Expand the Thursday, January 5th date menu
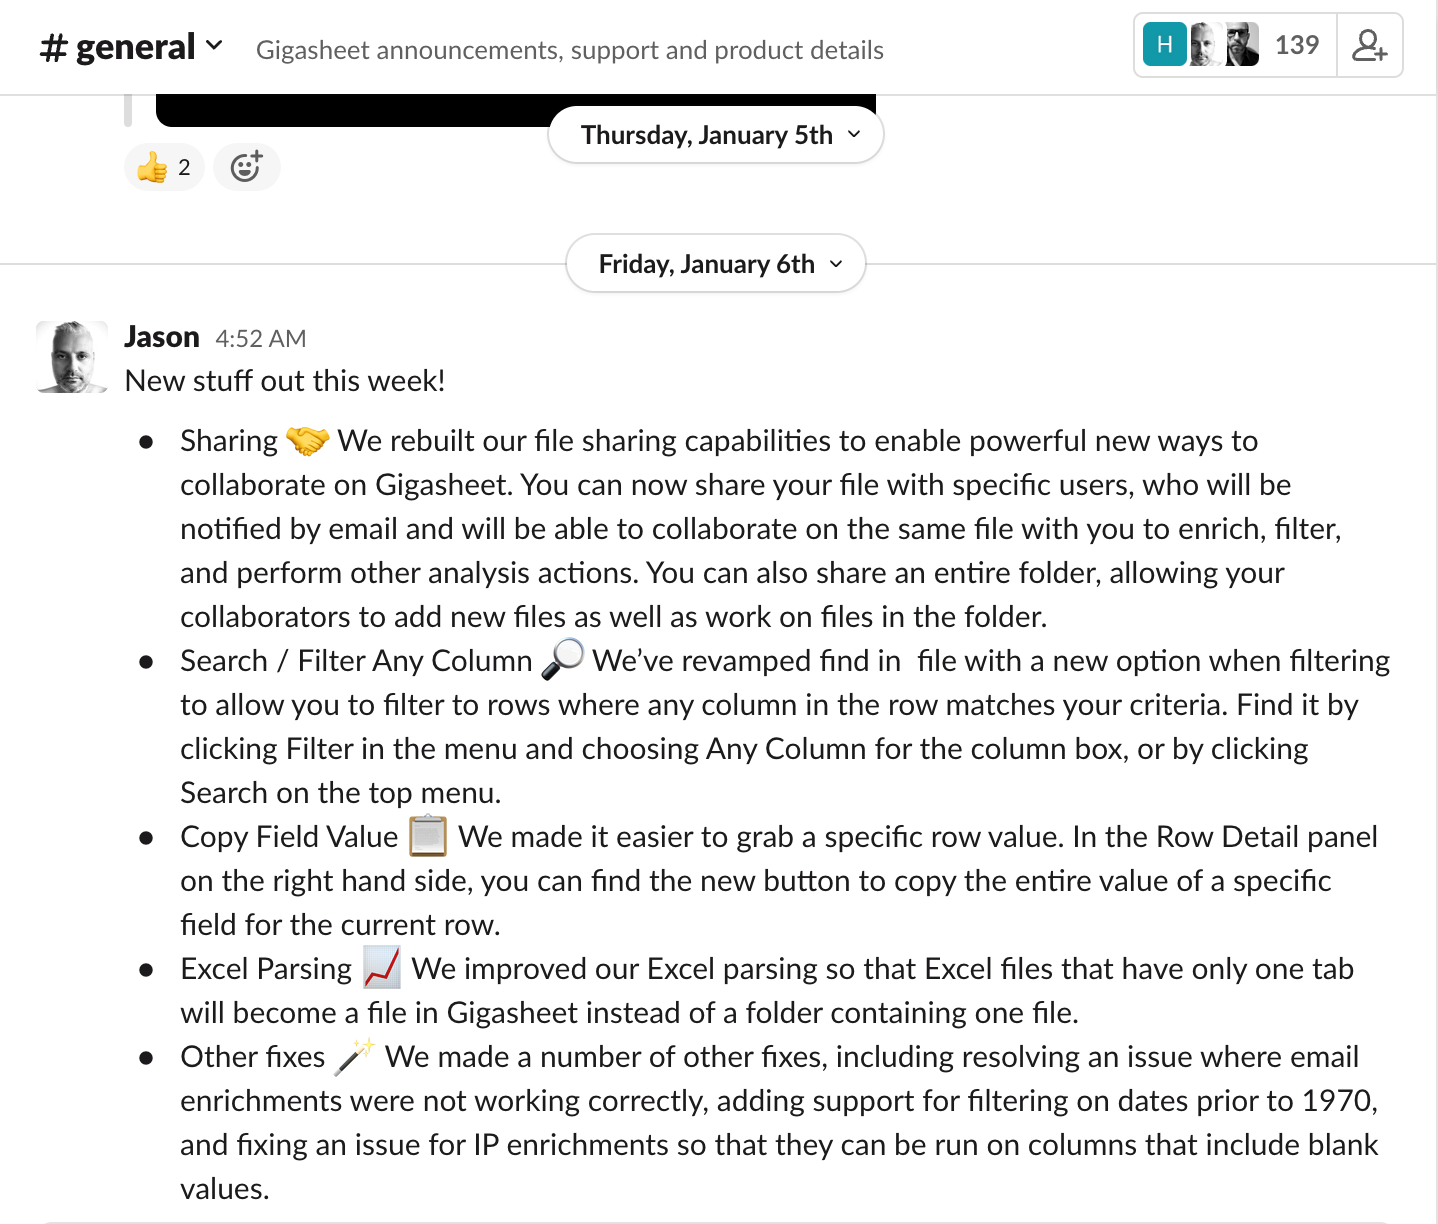This screenshot has width=1438, height=1224. (716, 135)
